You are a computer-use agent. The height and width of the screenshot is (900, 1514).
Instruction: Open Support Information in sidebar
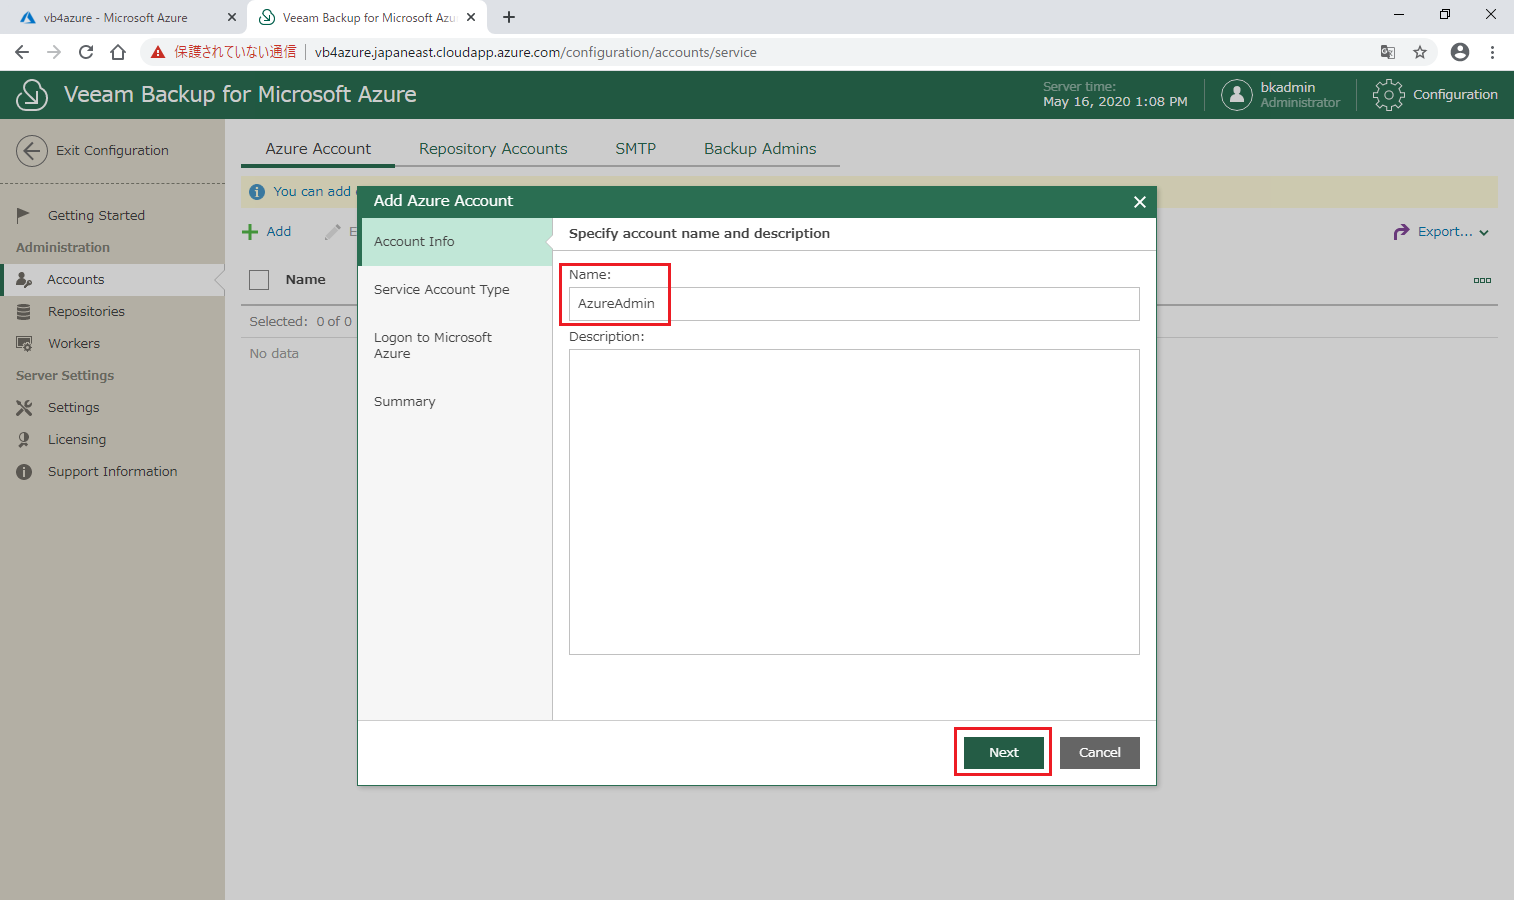click(x=112, y=472)
